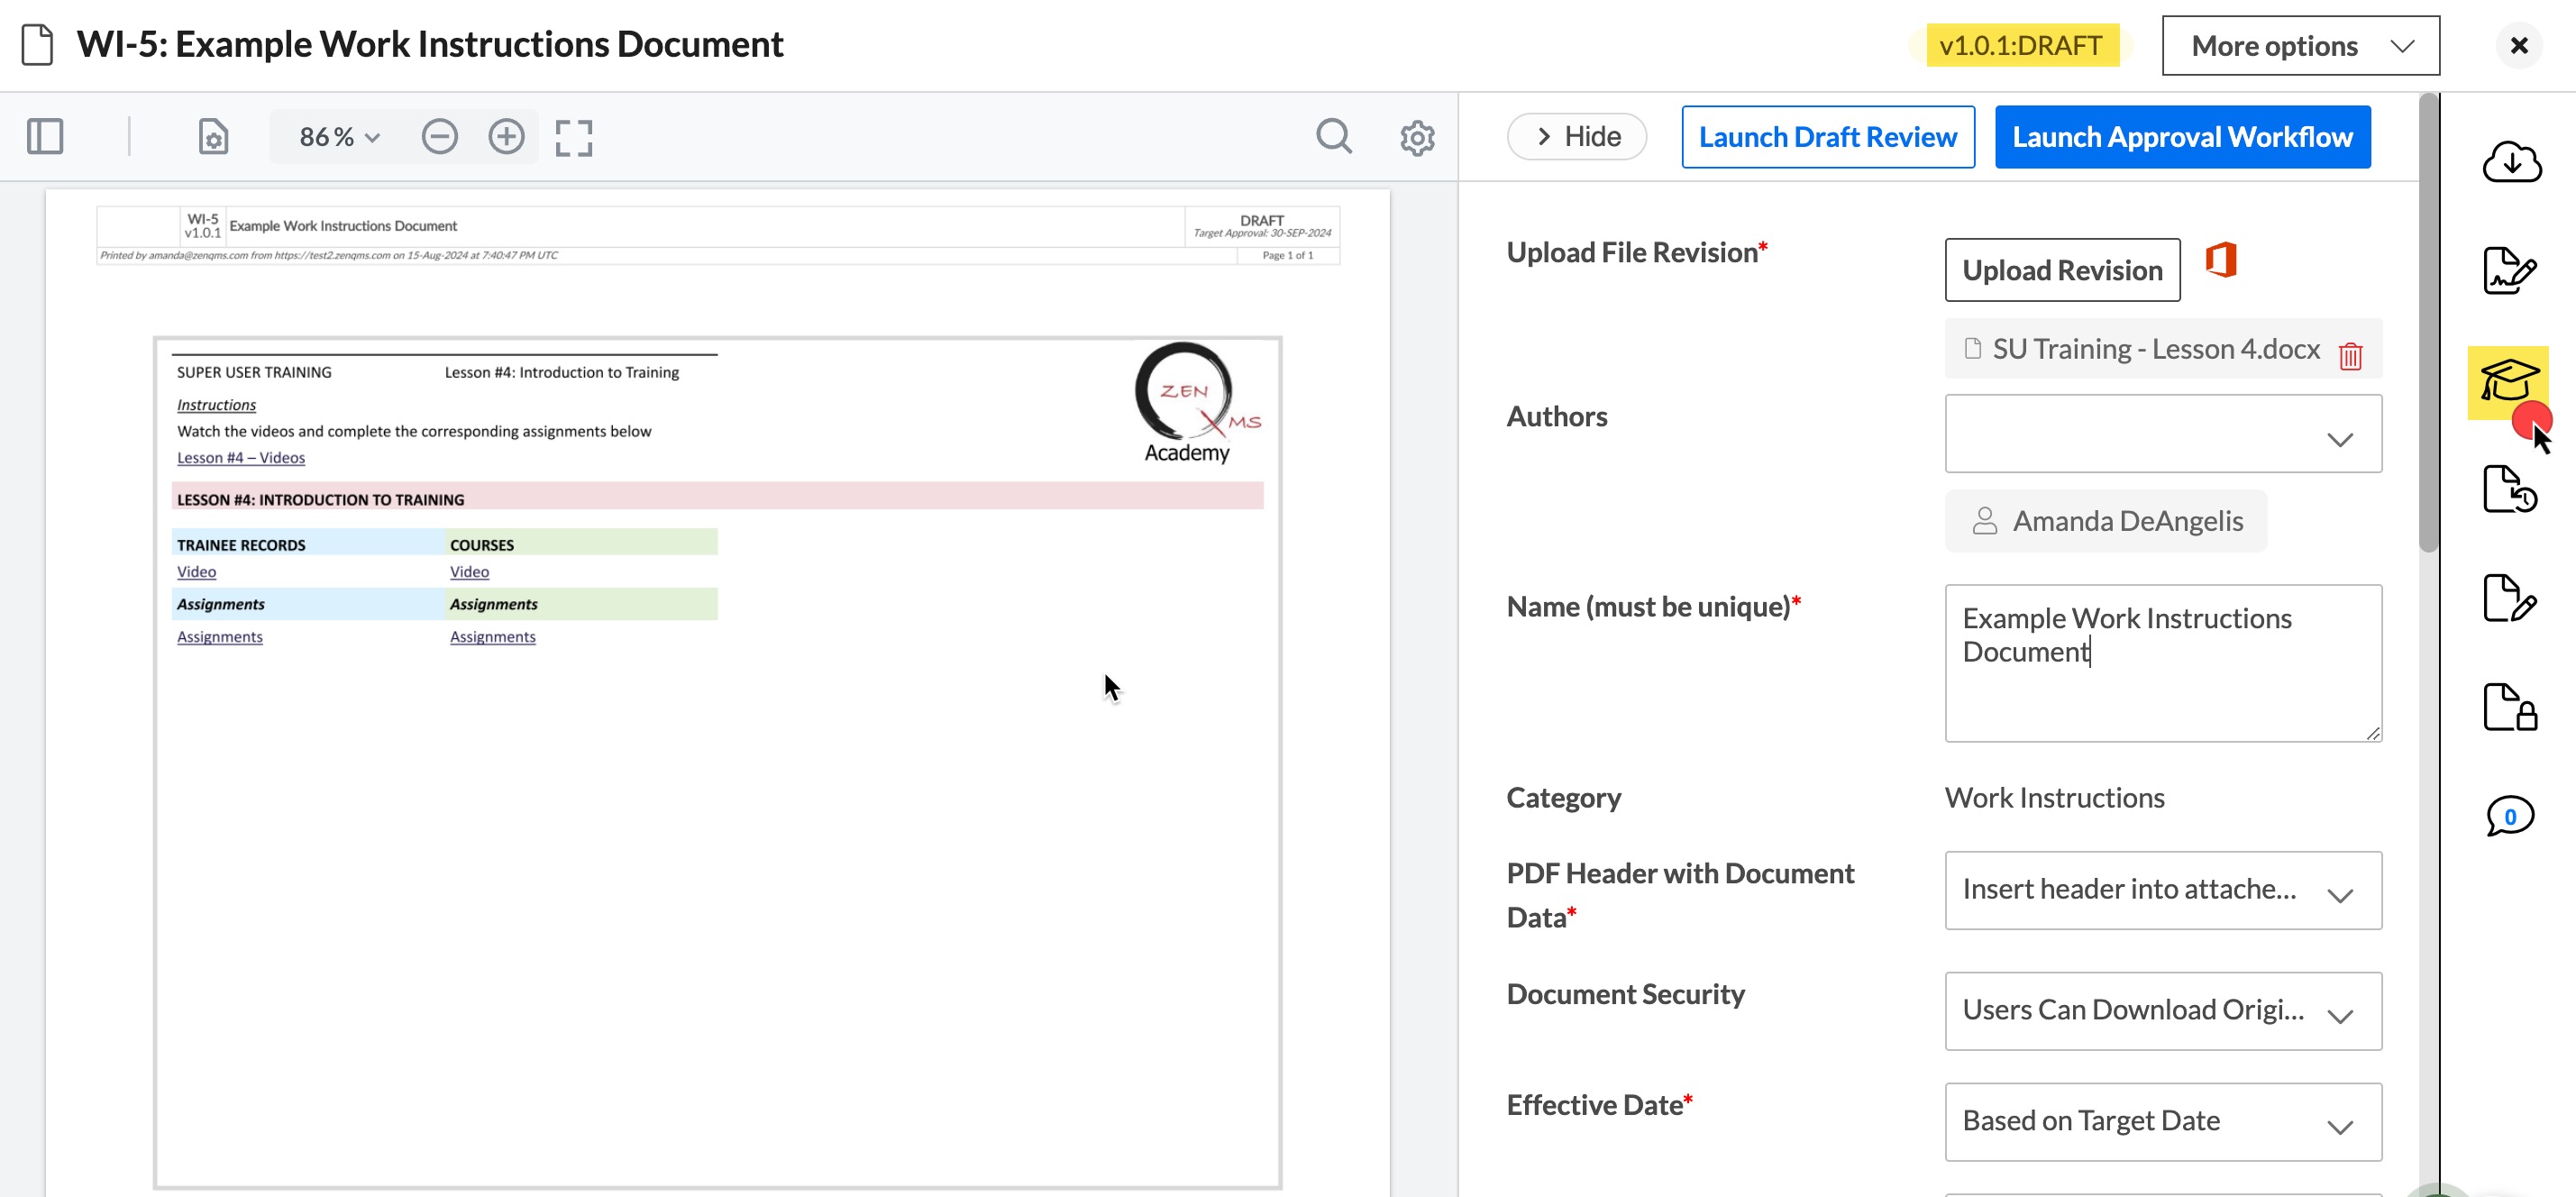Open the 86% zoom level dropdown
Image resolution: width=2576 pixels, height=1197 pixels.
tap(339, 137)
